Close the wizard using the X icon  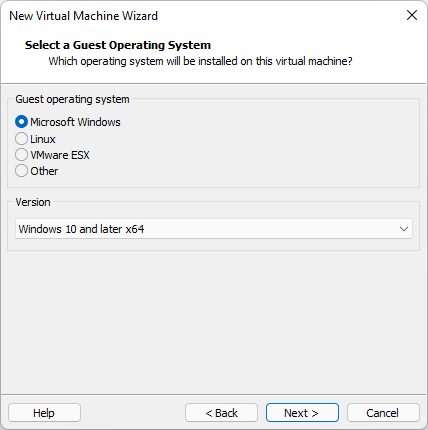pyautogui.click(x=412, y=15)
